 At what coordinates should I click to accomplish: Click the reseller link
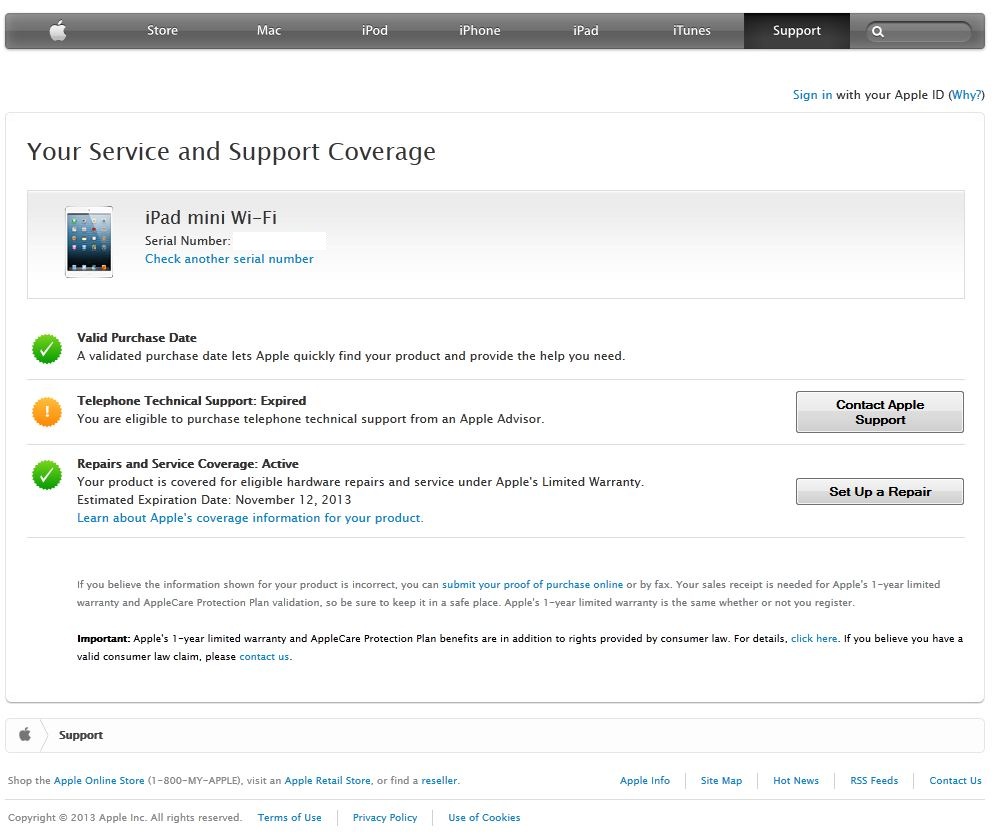pyautogui.click(x=440, y=780)
